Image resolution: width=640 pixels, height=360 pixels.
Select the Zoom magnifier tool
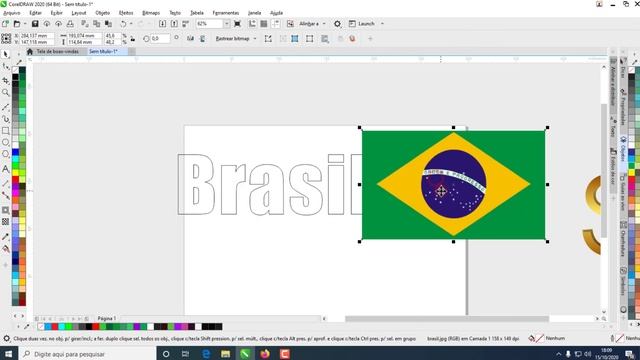click(x=5, y=93)
